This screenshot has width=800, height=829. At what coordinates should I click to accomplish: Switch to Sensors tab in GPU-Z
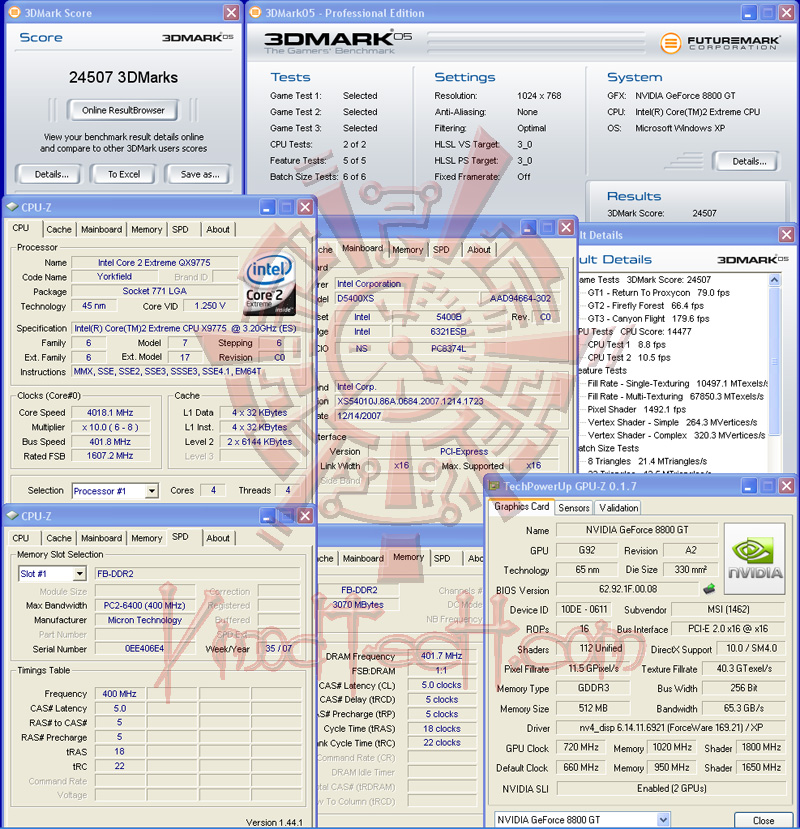[x=574, y=508]
